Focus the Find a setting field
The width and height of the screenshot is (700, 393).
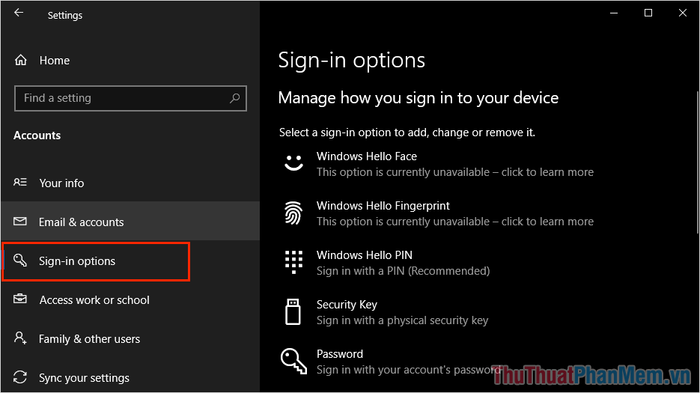coord(130,98)
